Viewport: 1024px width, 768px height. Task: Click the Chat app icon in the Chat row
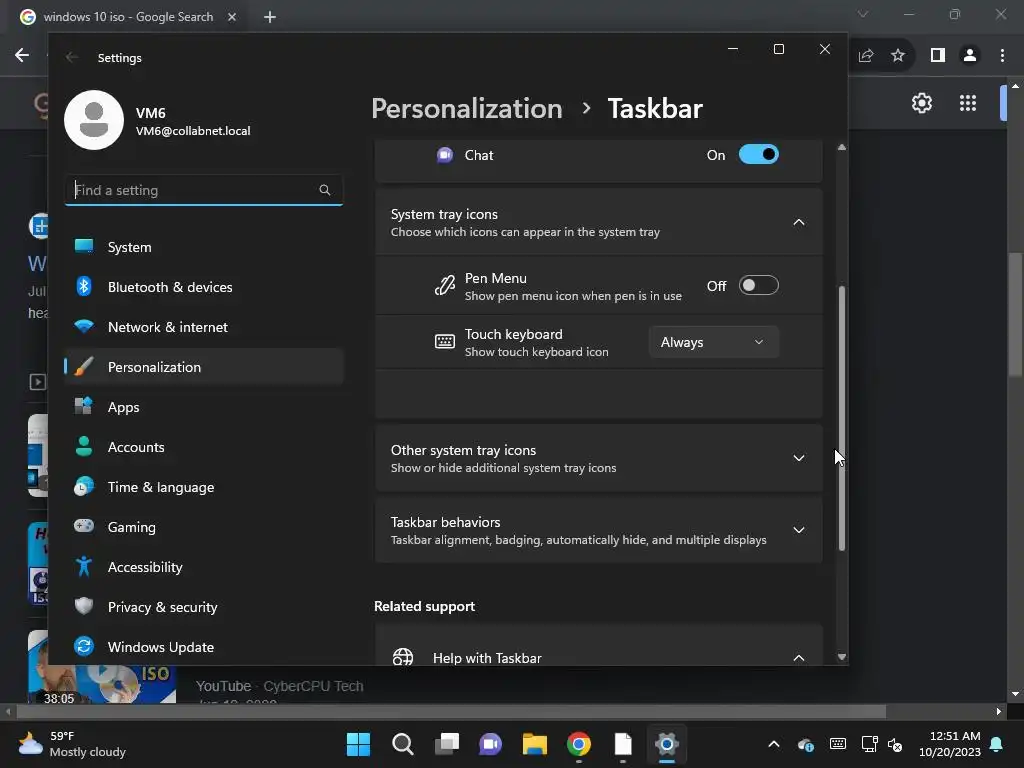pyautogui.click(x=445, y=155)
